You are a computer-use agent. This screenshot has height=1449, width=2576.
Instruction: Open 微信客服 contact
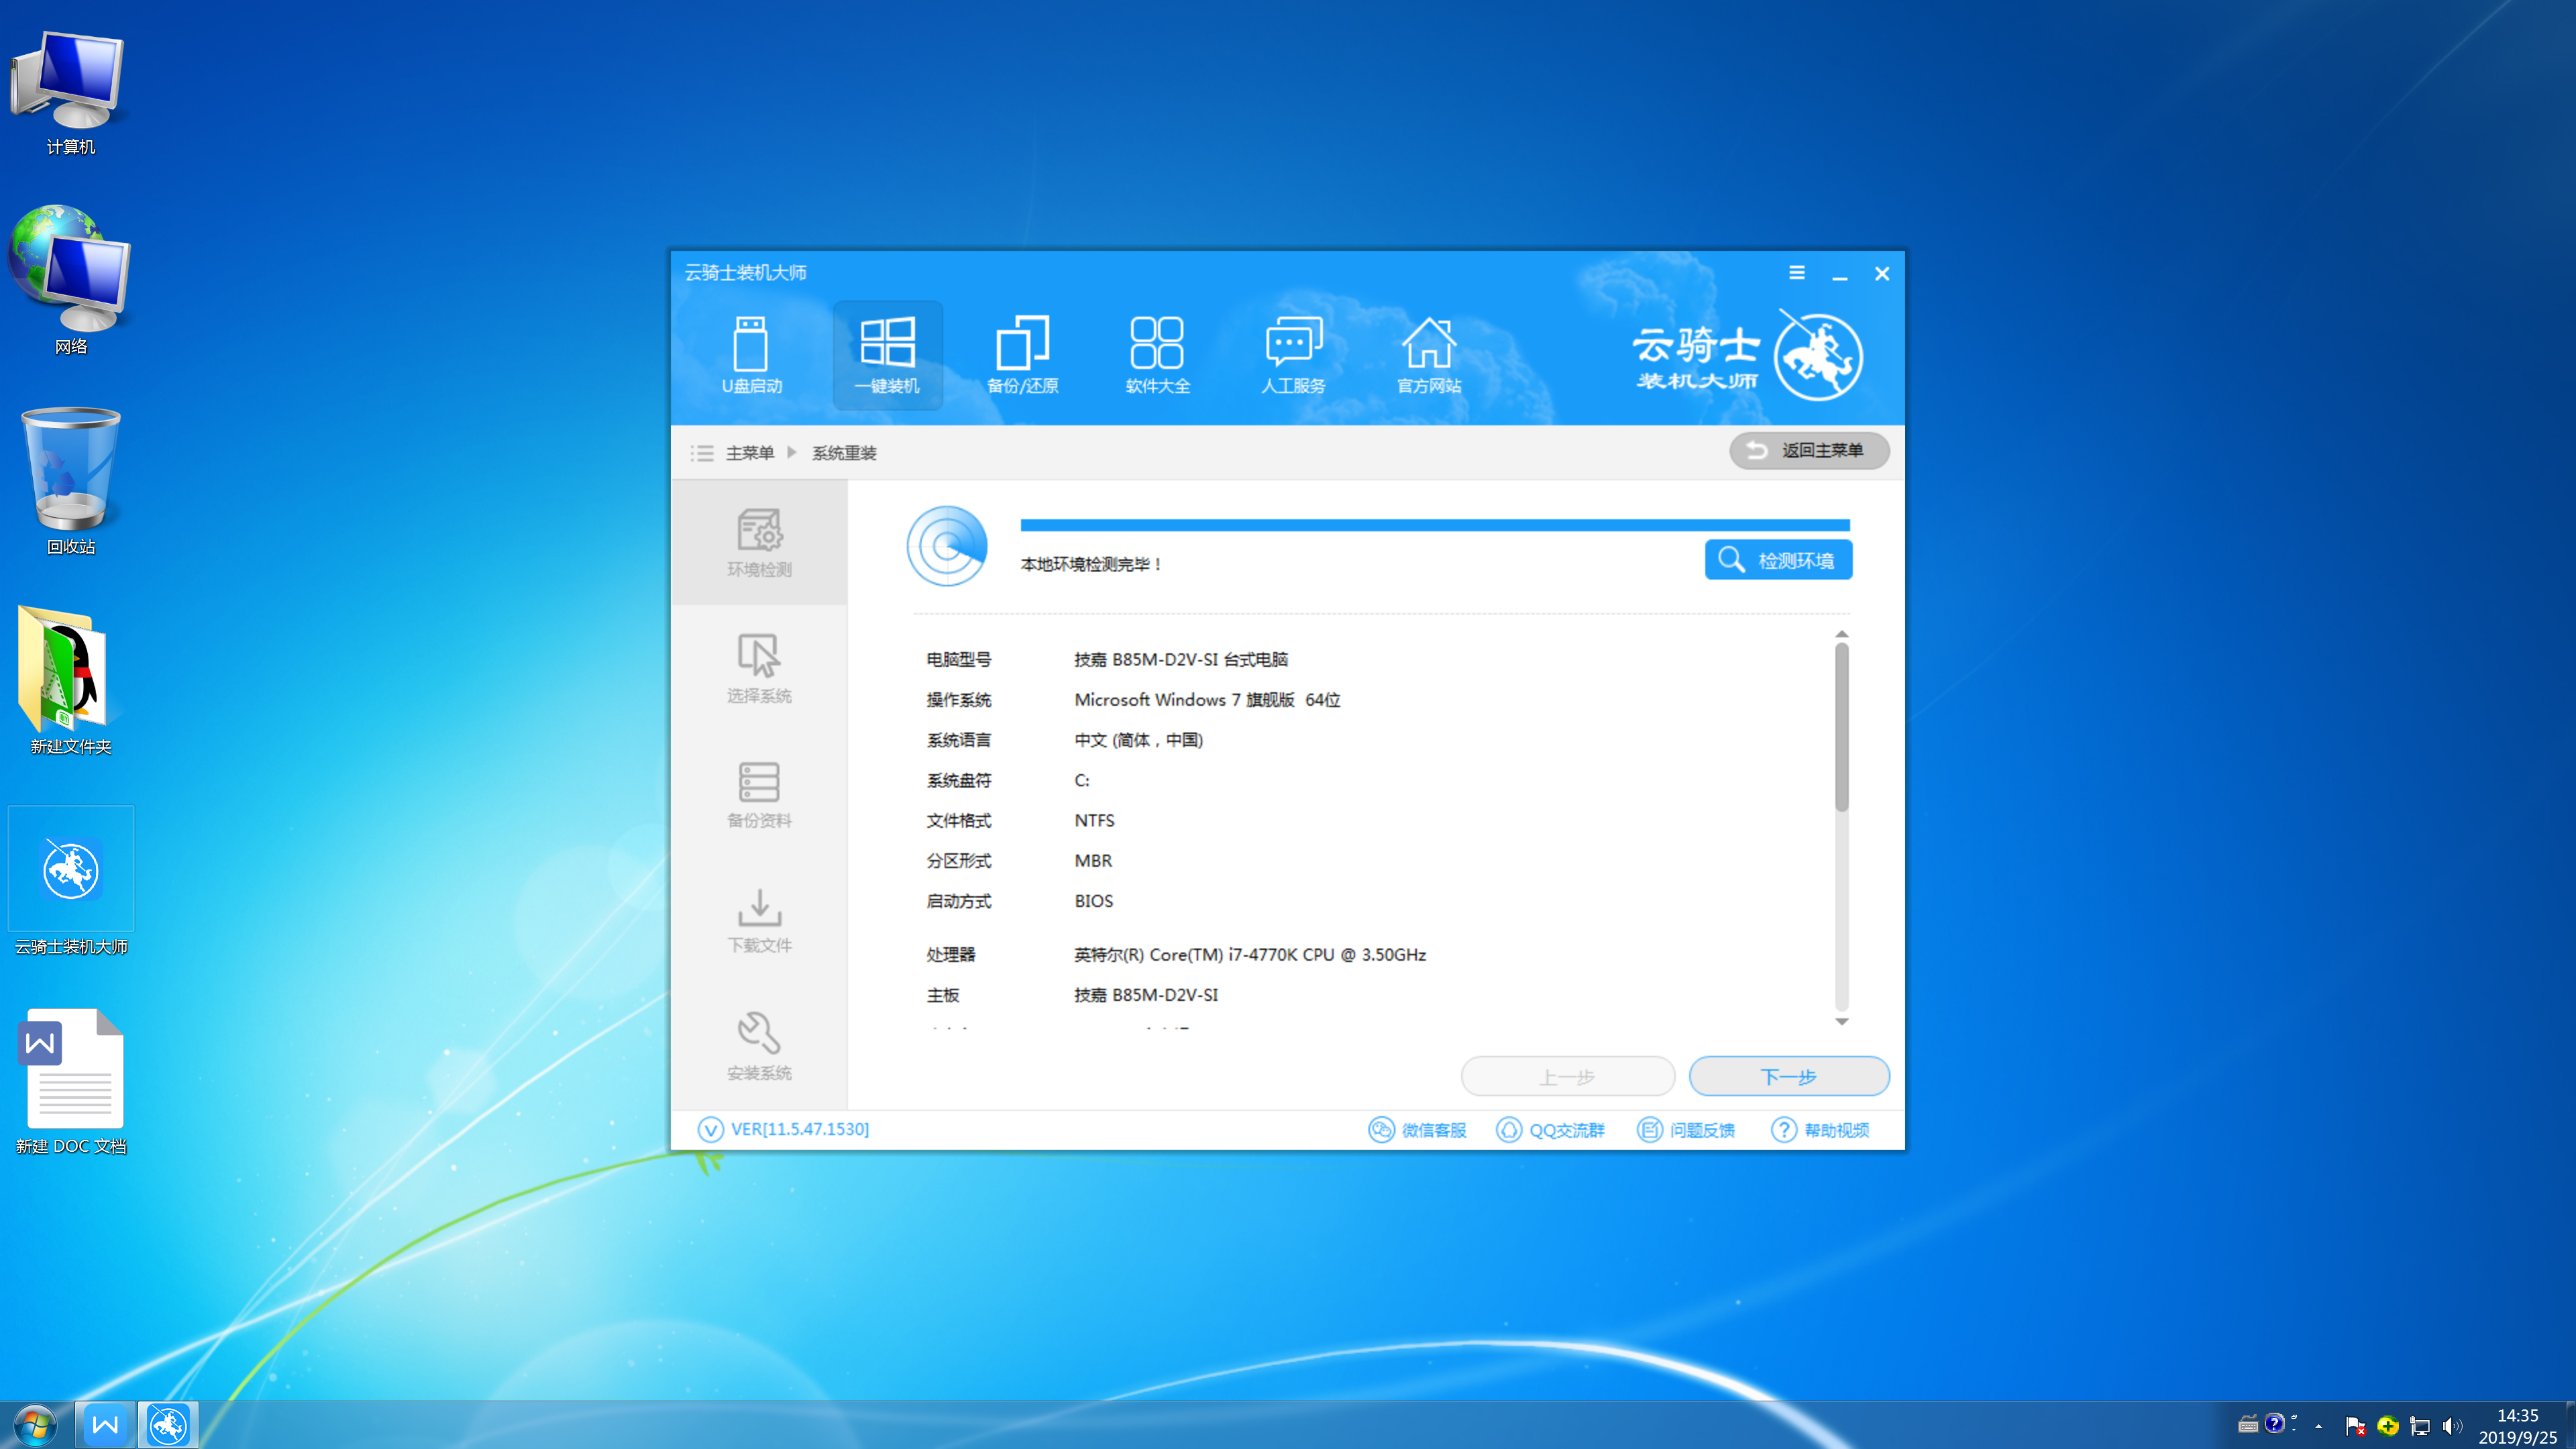click(x=1417, y=1129)
